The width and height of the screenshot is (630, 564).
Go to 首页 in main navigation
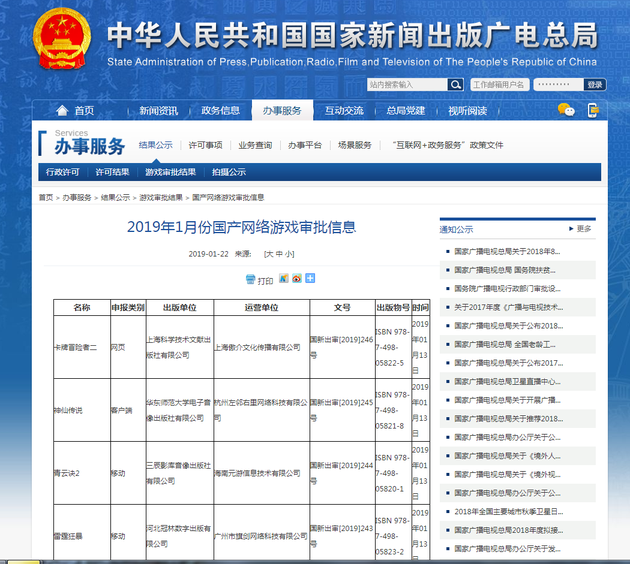pos(84,111)
